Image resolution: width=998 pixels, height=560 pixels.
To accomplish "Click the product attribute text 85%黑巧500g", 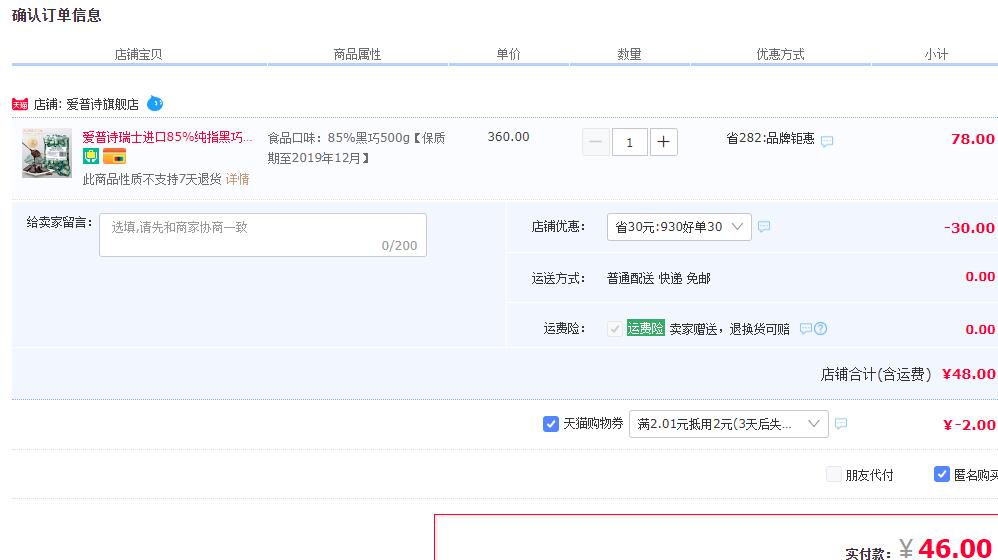I will (369, 137).
